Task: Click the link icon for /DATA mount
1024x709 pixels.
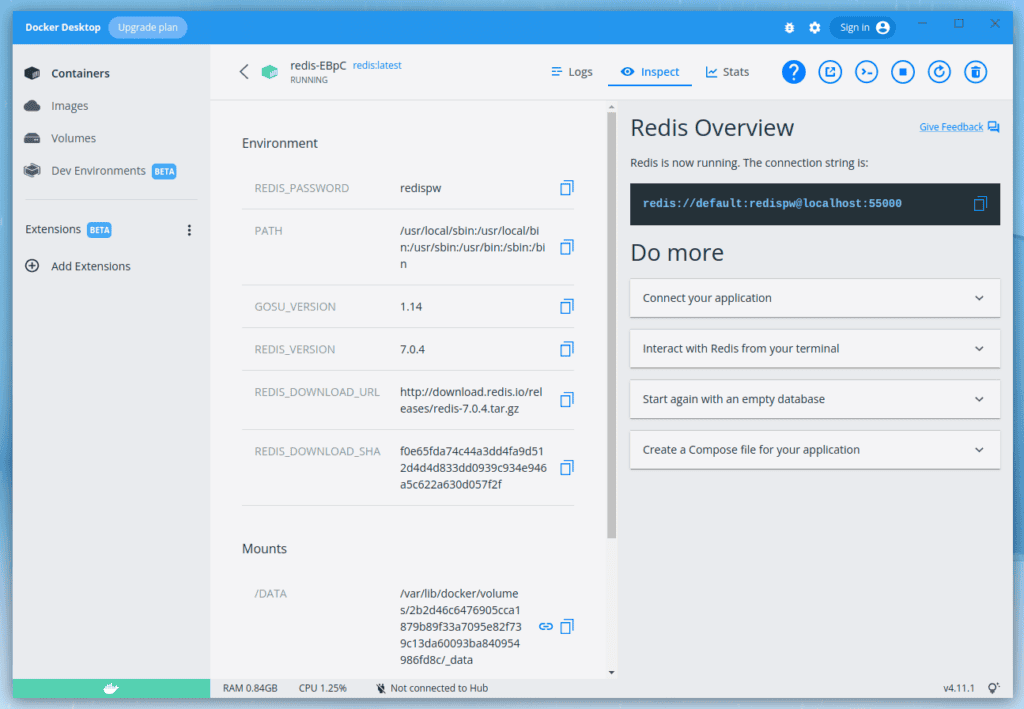Action: point(546,627)
